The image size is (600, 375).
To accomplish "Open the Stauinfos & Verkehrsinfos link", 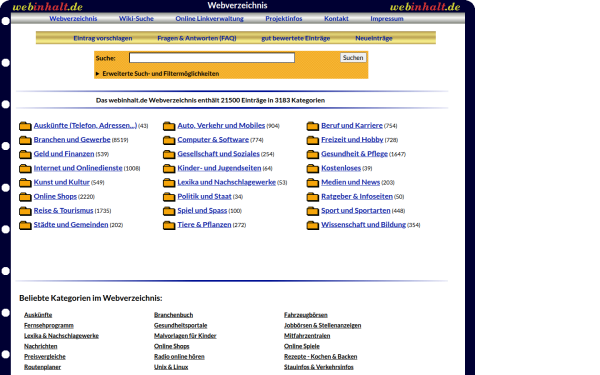I will point(319,367).
